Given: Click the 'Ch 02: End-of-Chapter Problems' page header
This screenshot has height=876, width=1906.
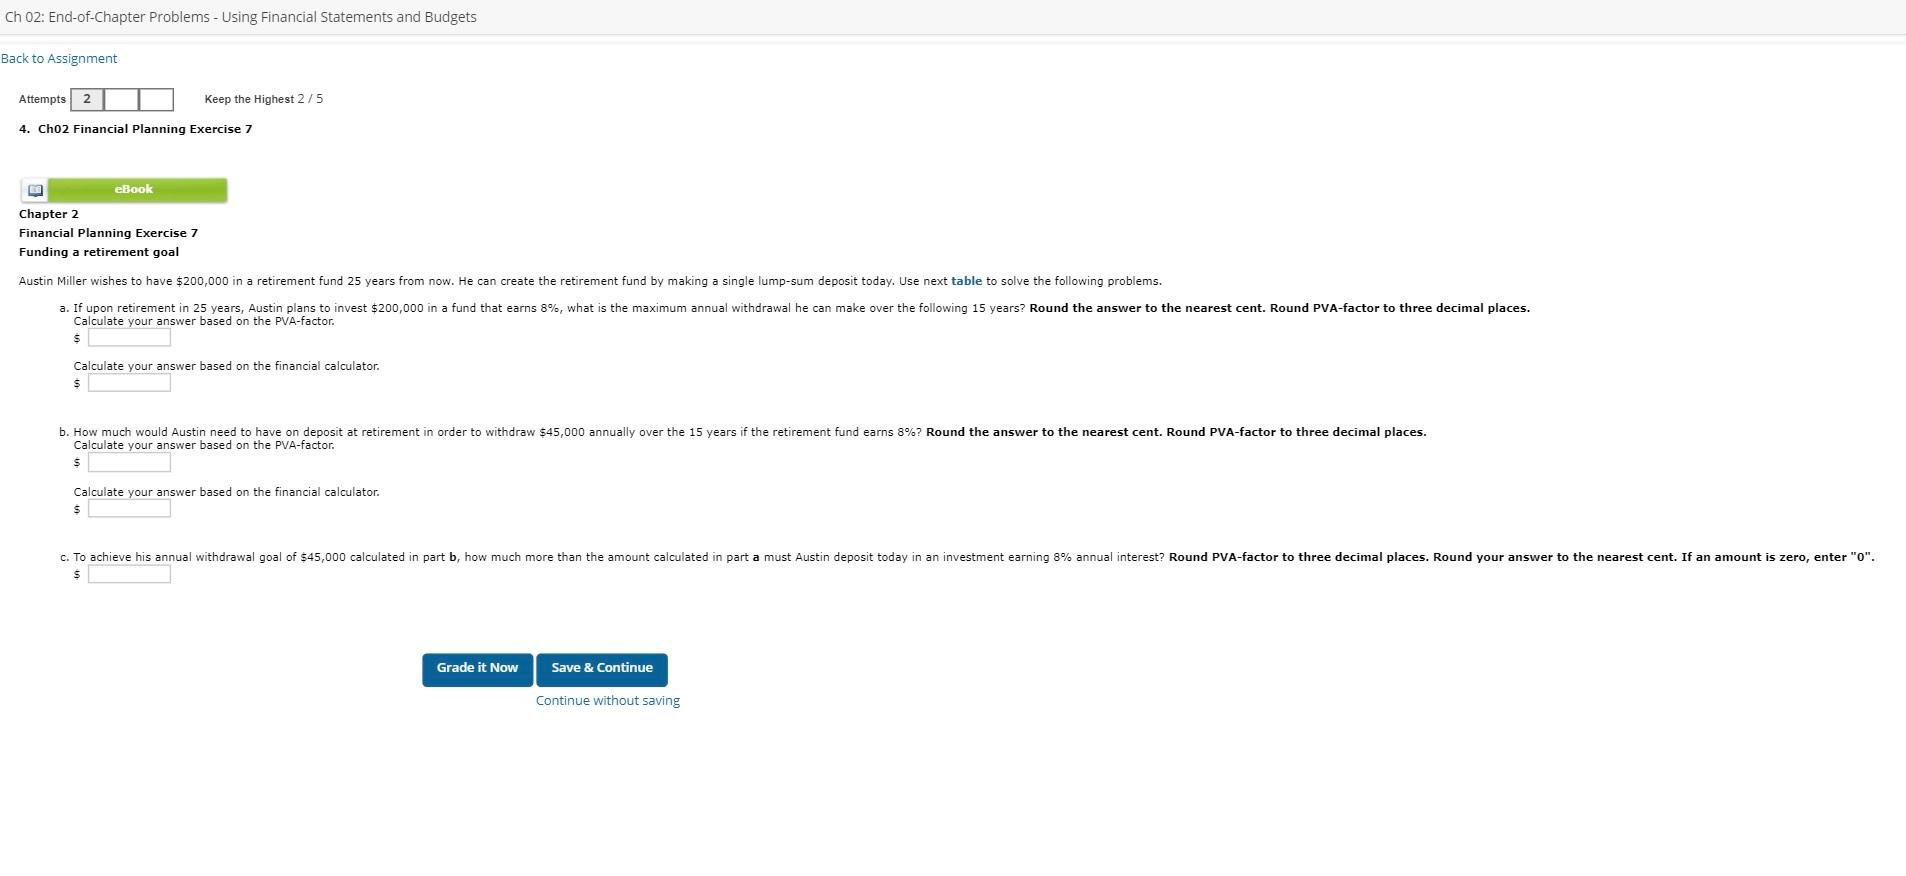Looking at the screenshot, I should [x=241, y=17].
